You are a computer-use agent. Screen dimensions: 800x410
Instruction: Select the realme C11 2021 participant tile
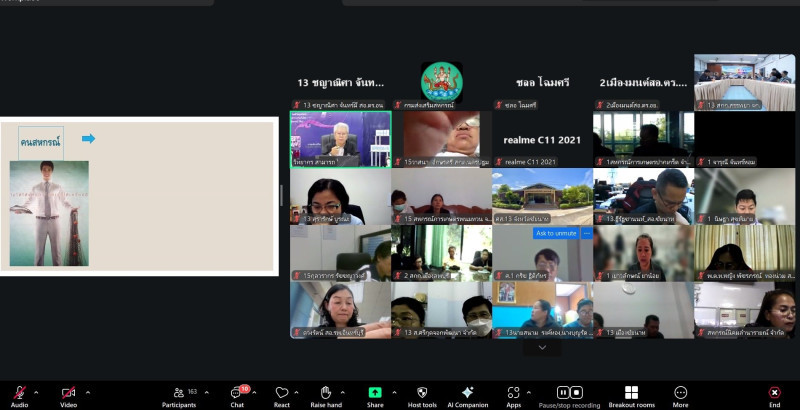(x=541, y=138)
